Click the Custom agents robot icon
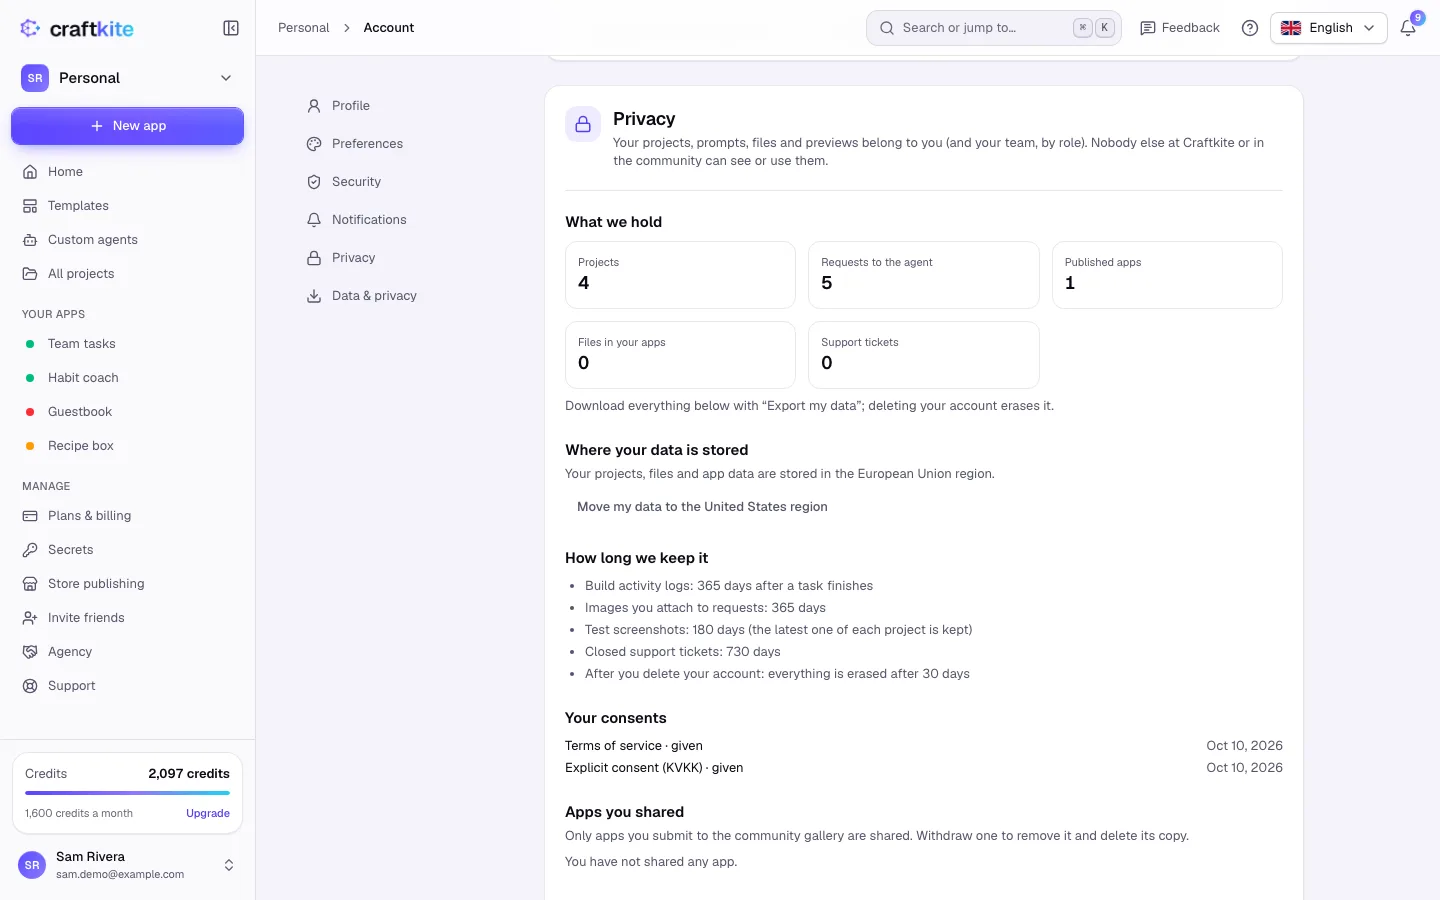Image resolution: width=1440 pixels, height=900 pixels. pos(30,240)
